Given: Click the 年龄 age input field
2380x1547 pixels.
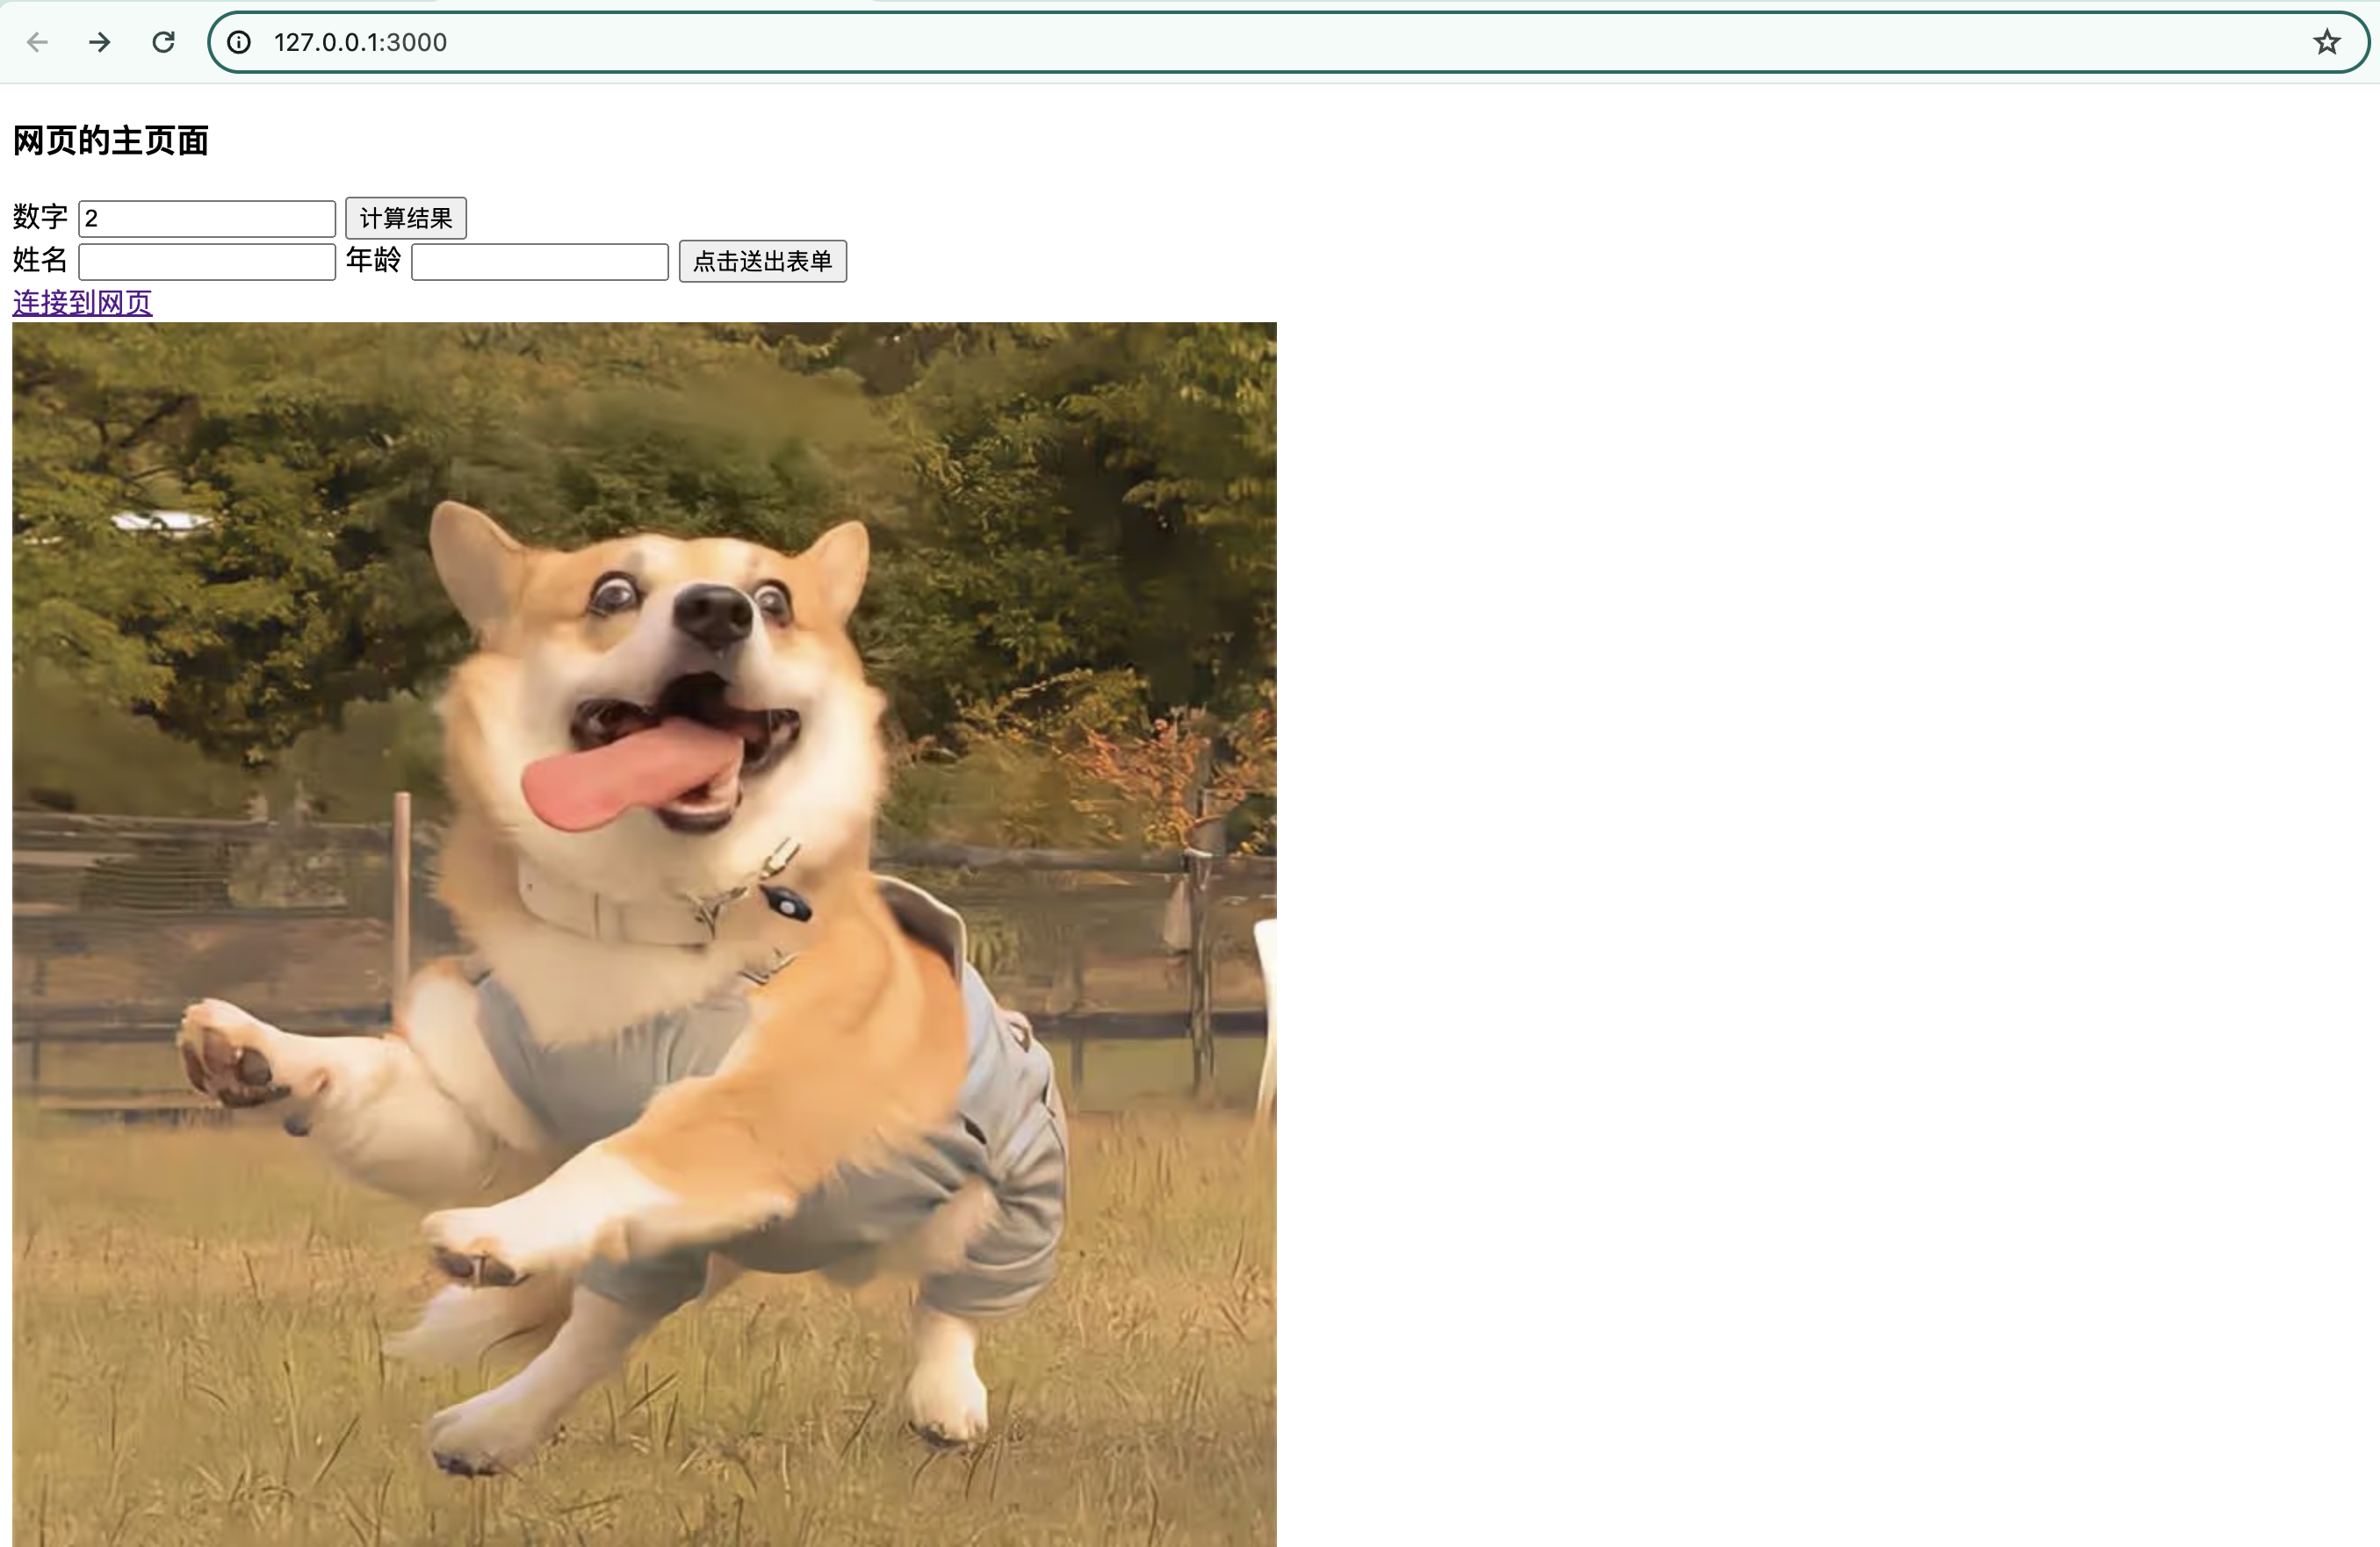Looking at the screenshot, I should (540, 261).
